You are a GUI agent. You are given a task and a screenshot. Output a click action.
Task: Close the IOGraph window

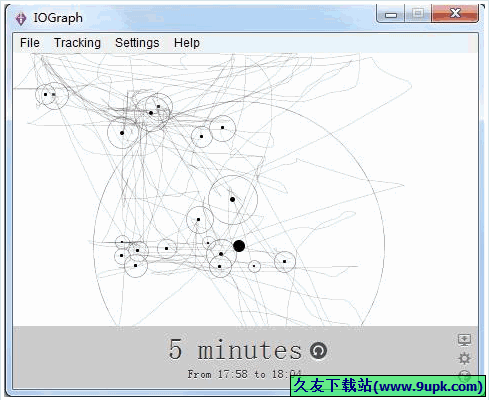click(455, 14)
